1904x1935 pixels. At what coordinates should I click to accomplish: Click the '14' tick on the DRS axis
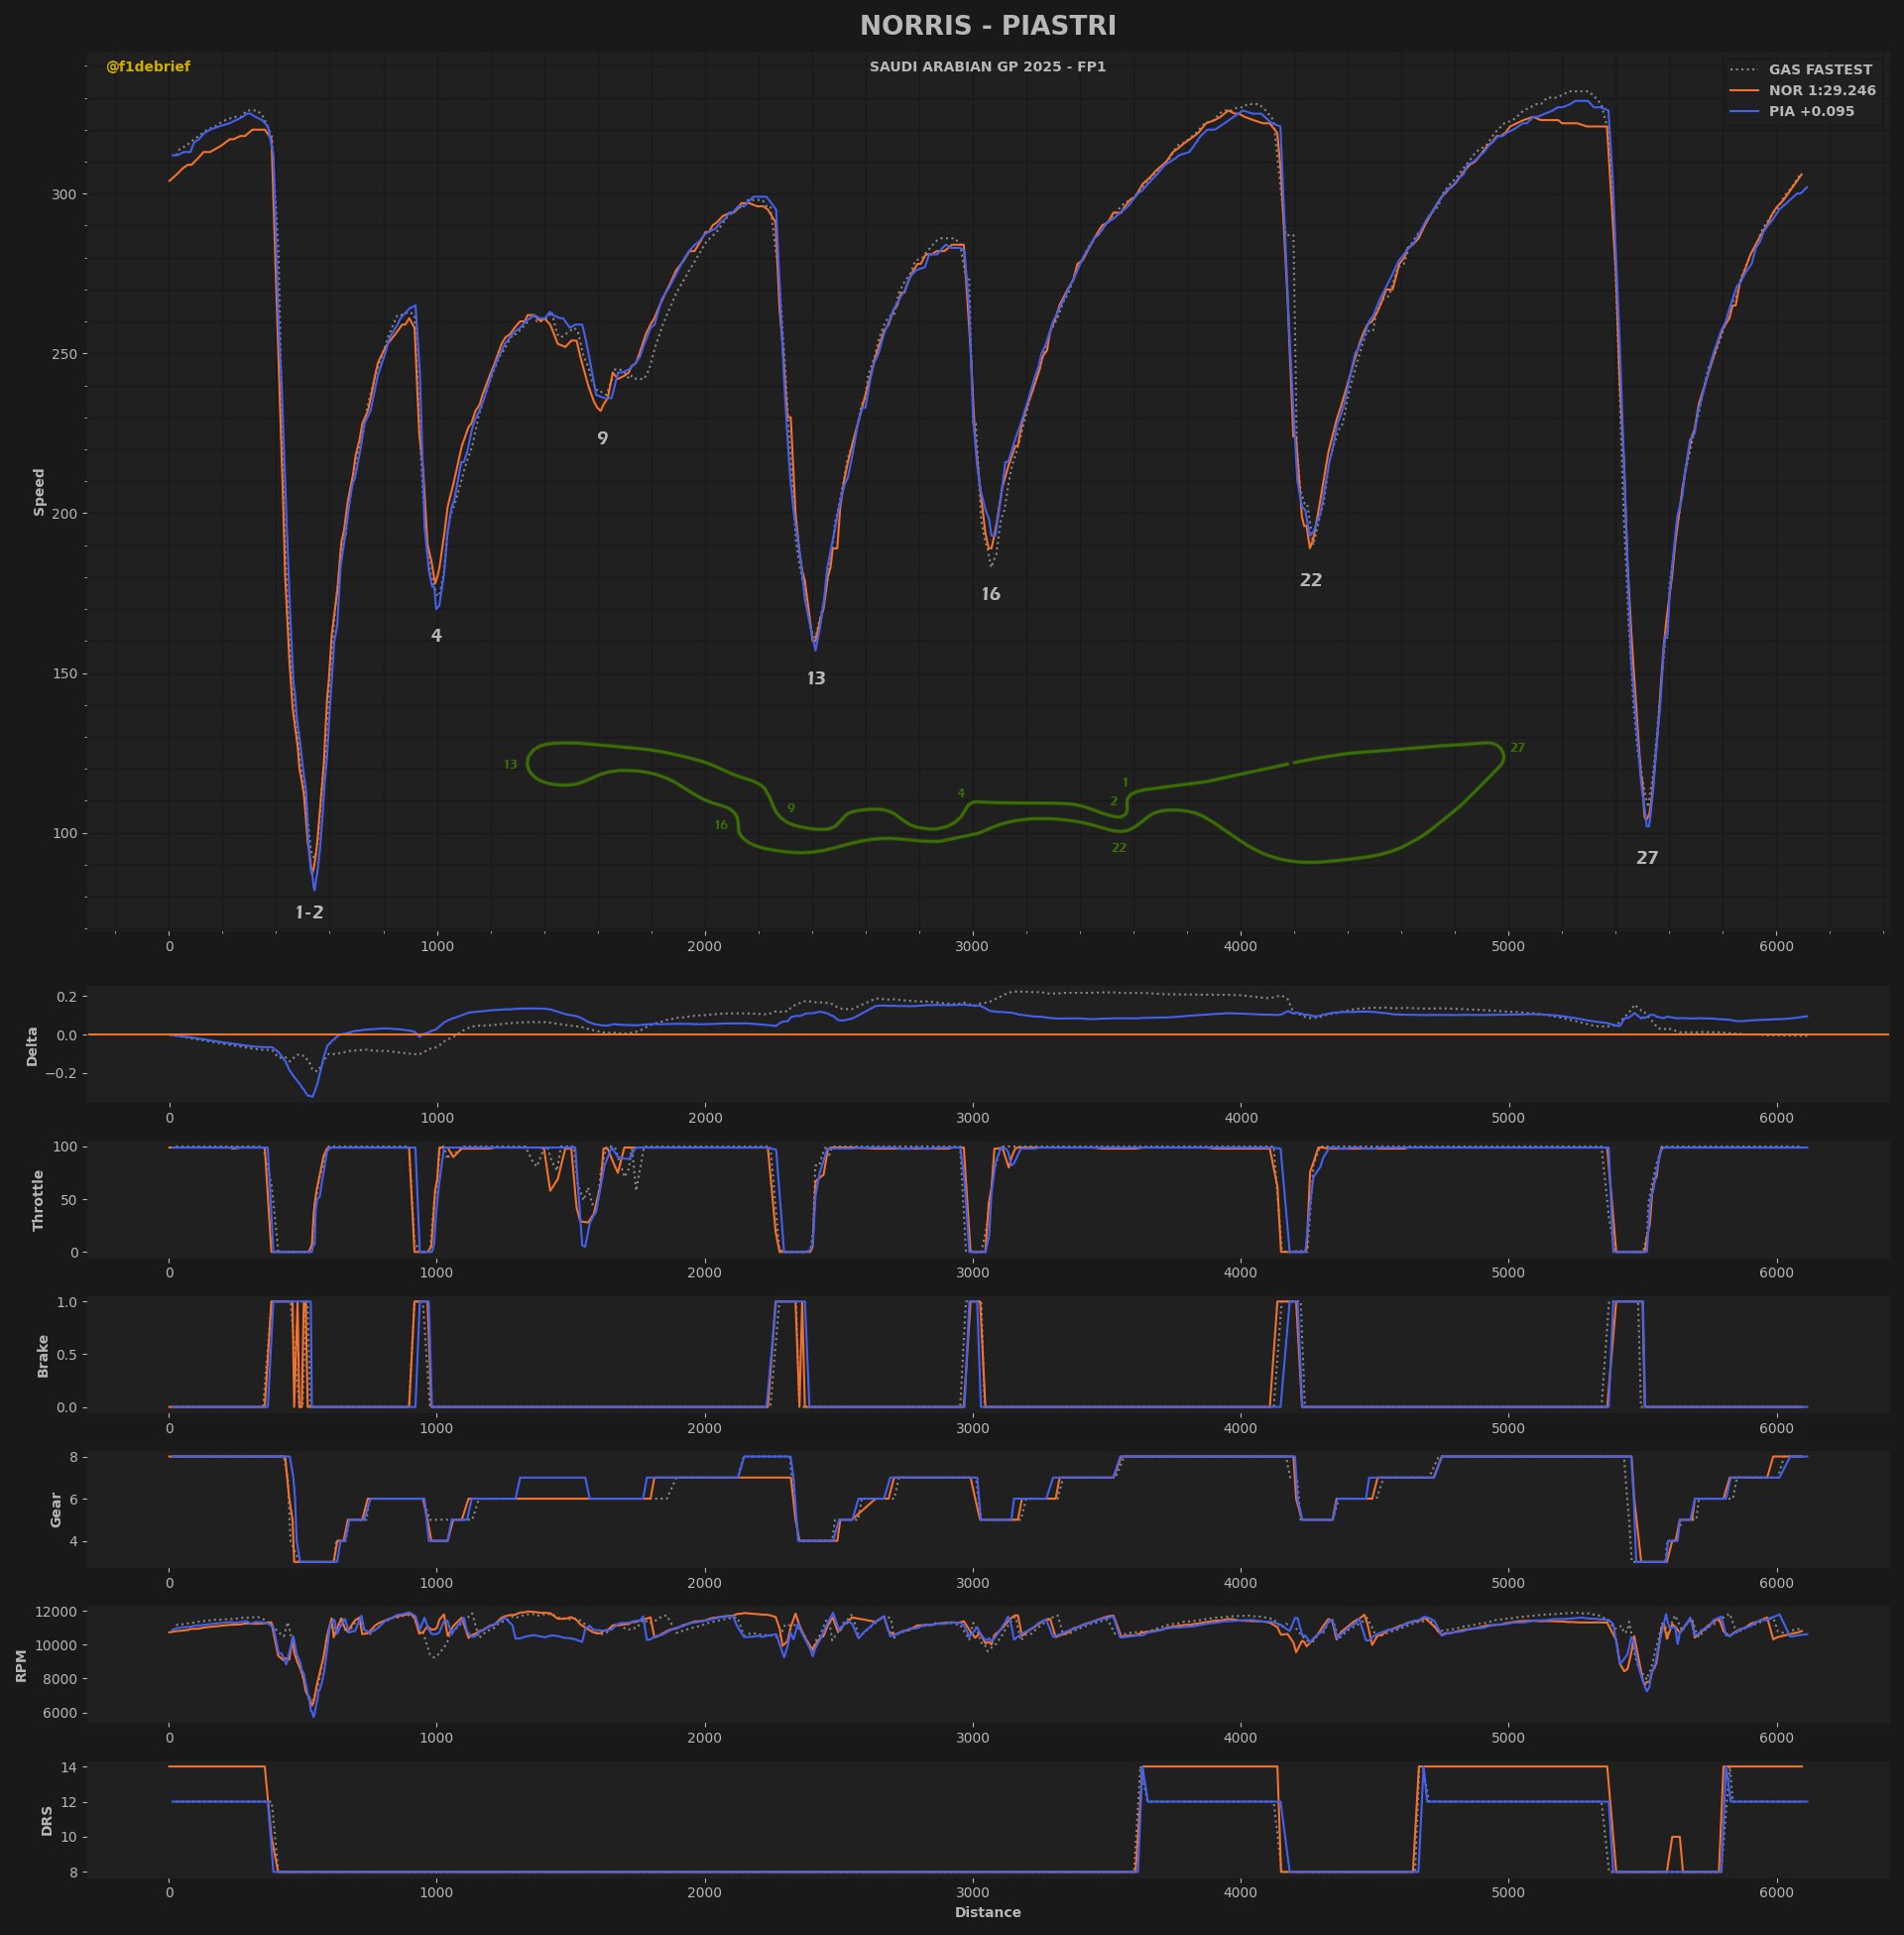69,1768
